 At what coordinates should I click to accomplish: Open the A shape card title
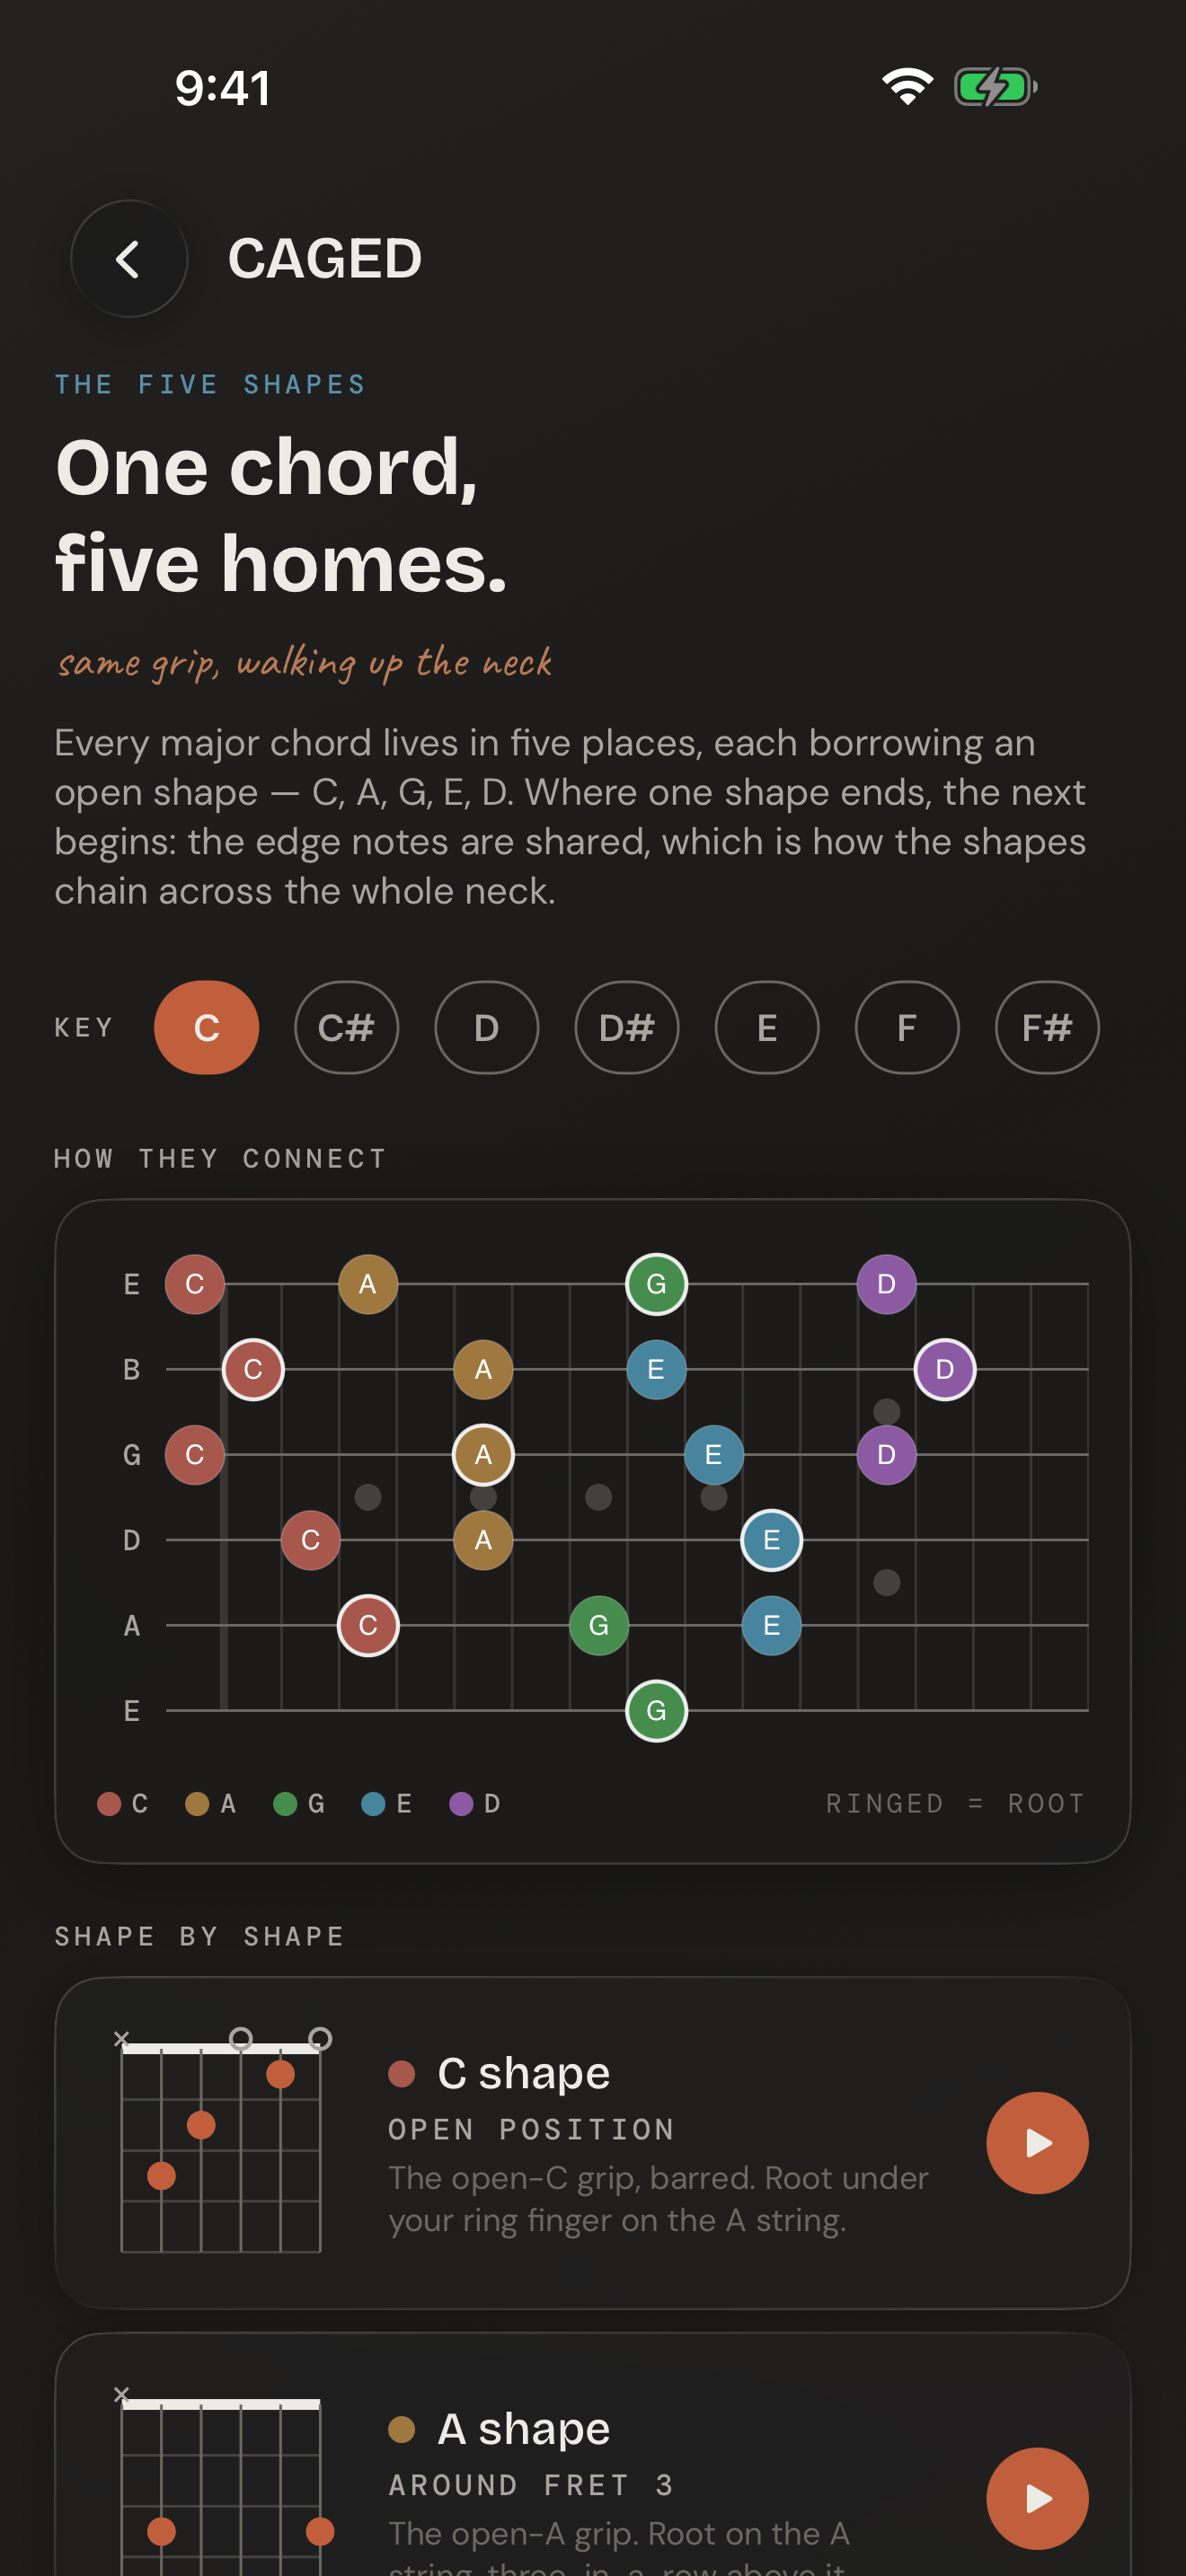click(x=524, y=2428)
